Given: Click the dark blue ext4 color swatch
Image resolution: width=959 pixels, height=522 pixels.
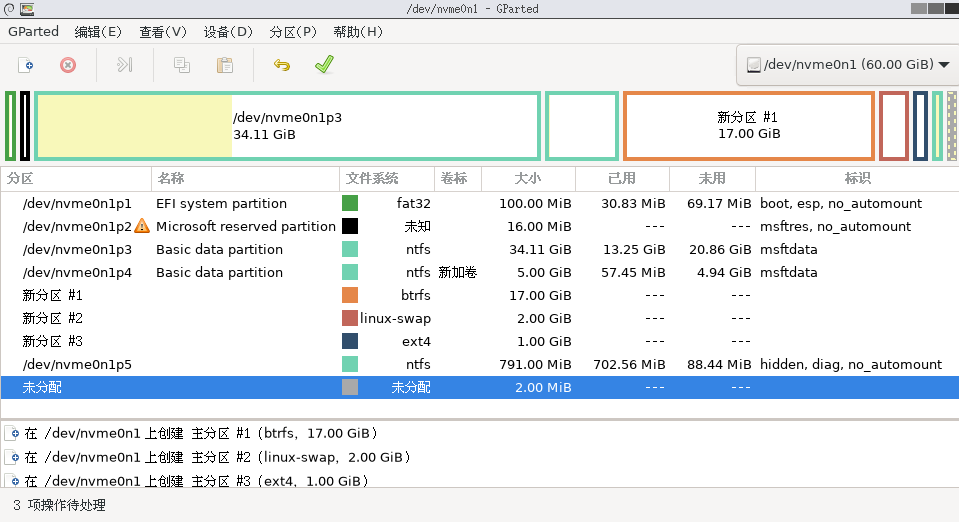Looking at the screenshot, I should point(350,341).
